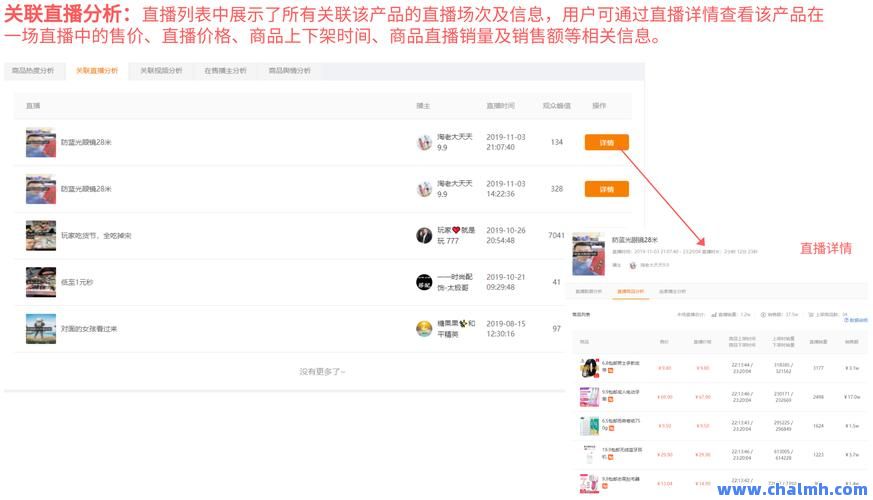Click orange shop icon in the 1223-sales row

point(610,457)
